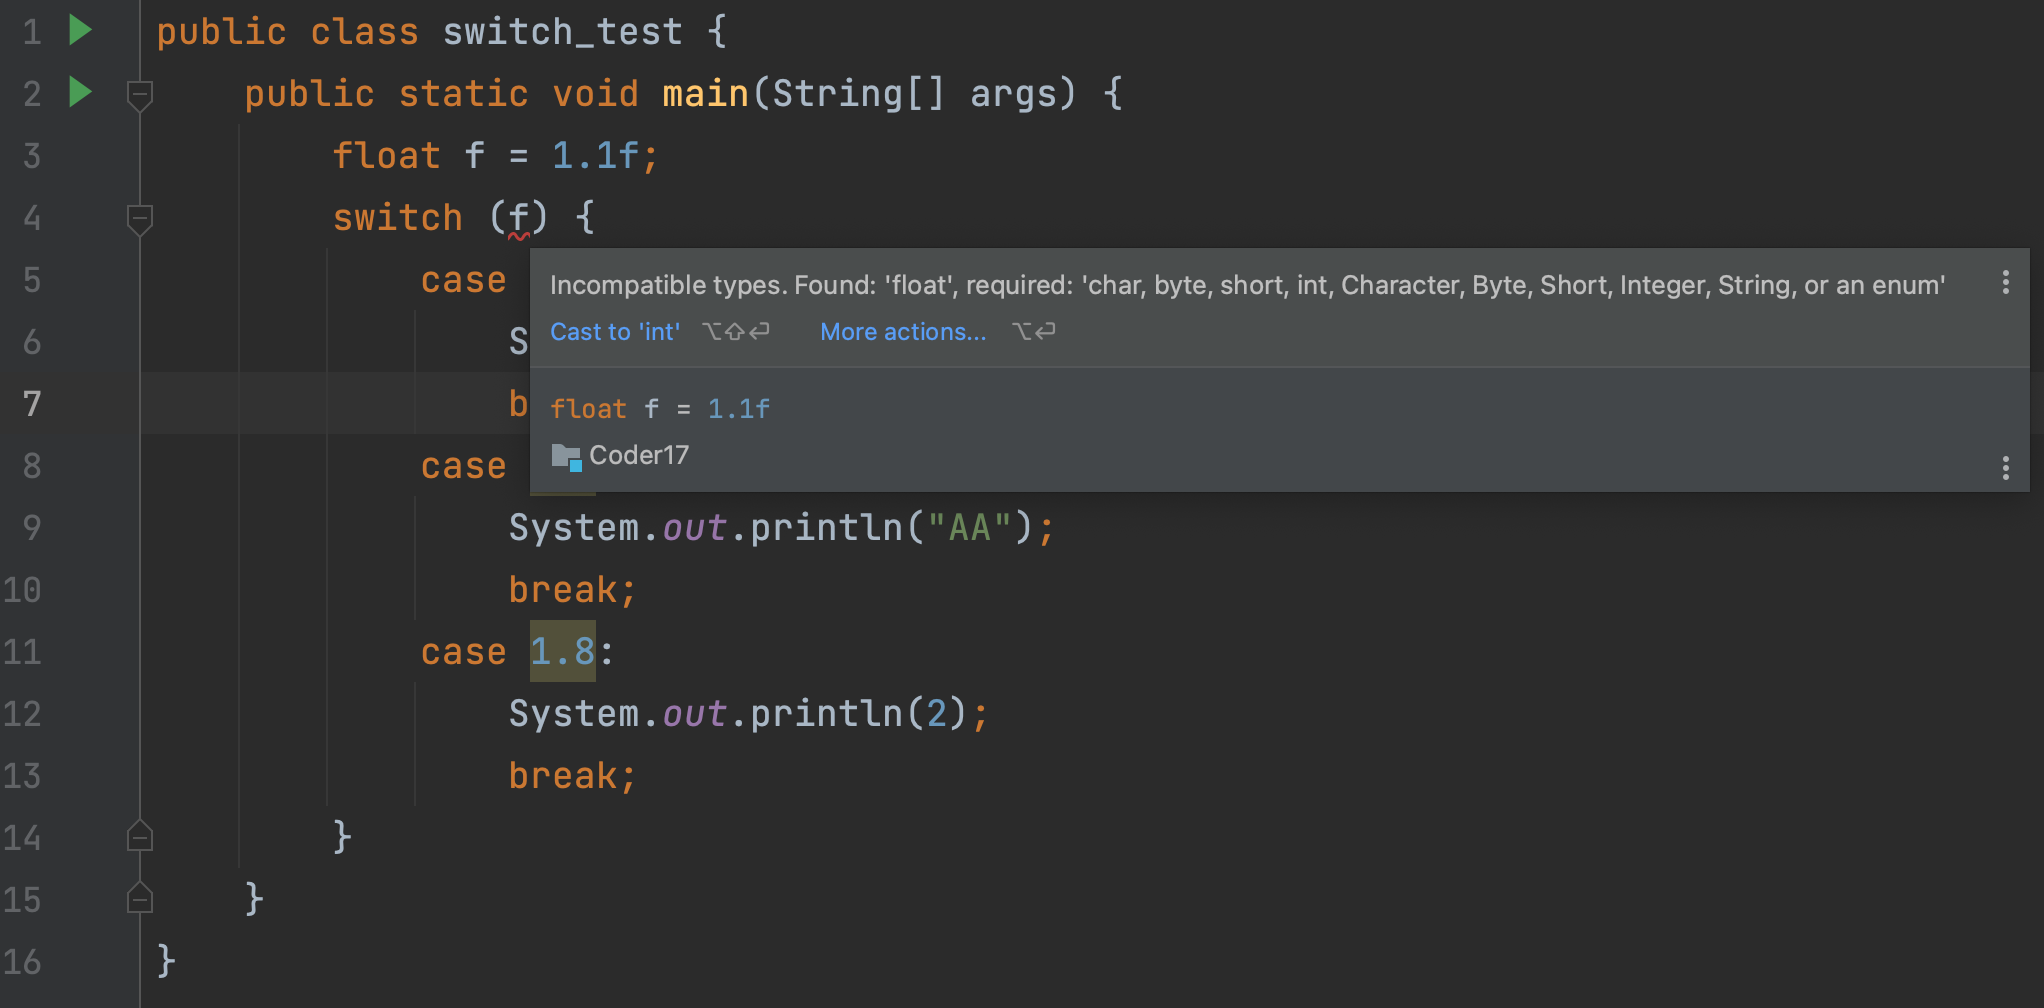This screenshot has height=1008, width=2044.
Task: Click the float keyword on line 3
Action: click(x=386, y=155)
